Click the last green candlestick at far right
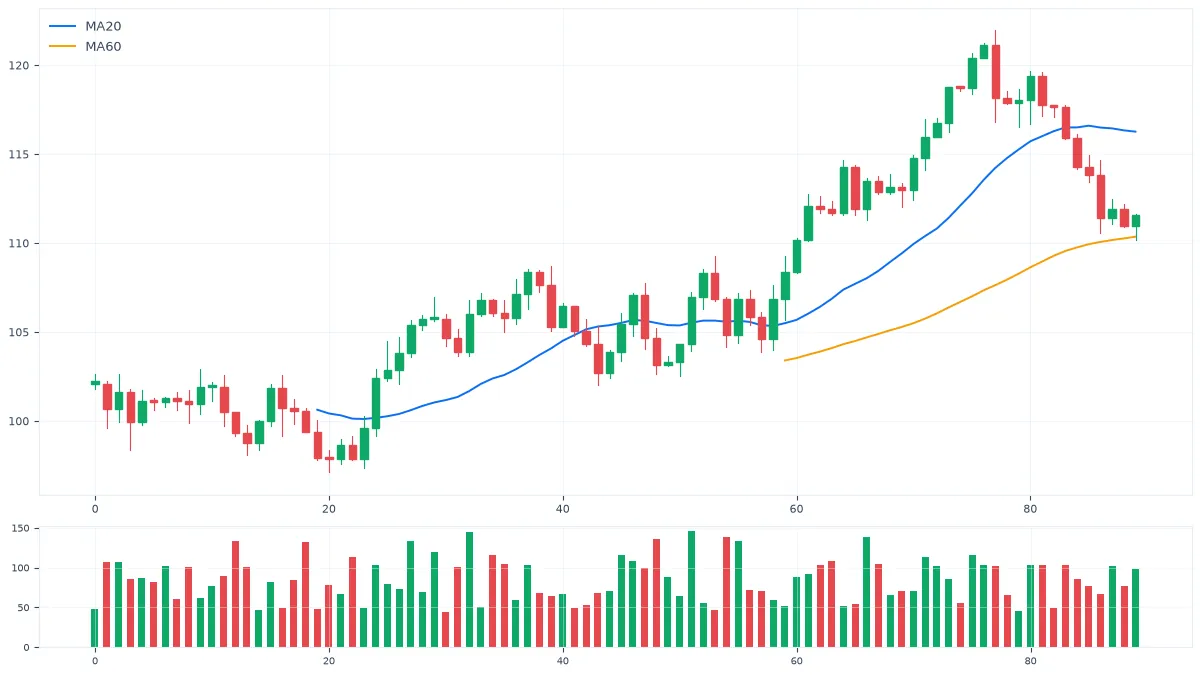Screen dimensions: 1200x675 coord(1136,221)
